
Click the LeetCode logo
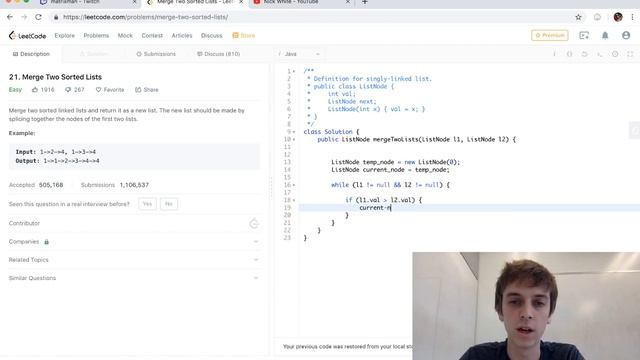[27, 36]
